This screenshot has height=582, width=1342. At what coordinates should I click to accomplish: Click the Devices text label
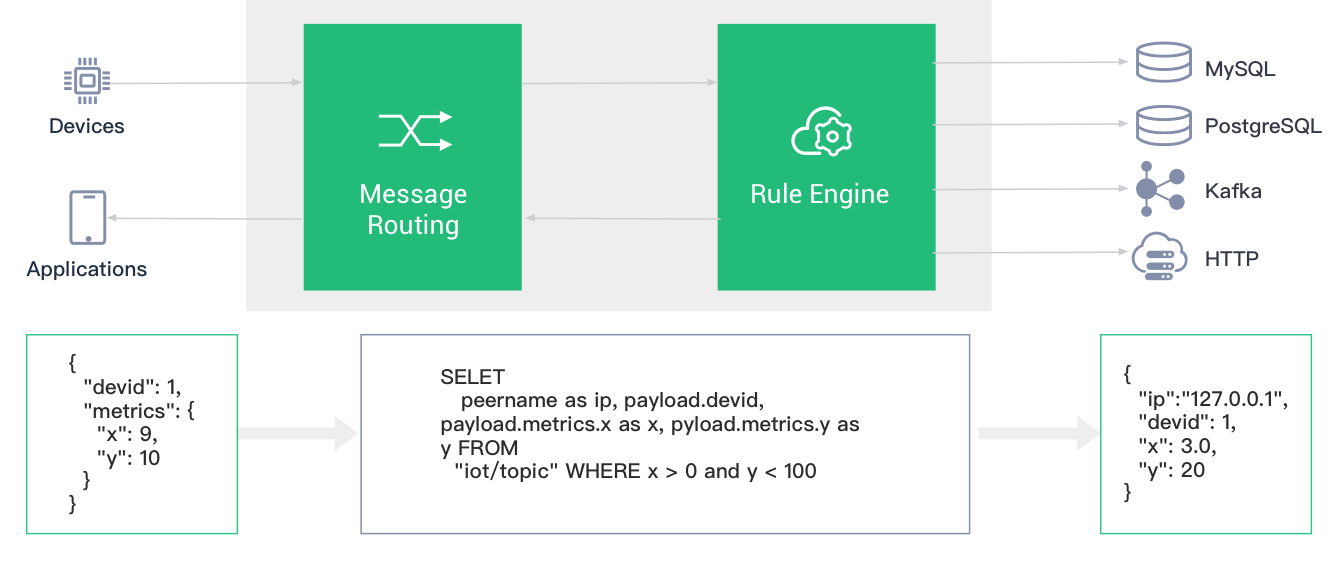87,126
